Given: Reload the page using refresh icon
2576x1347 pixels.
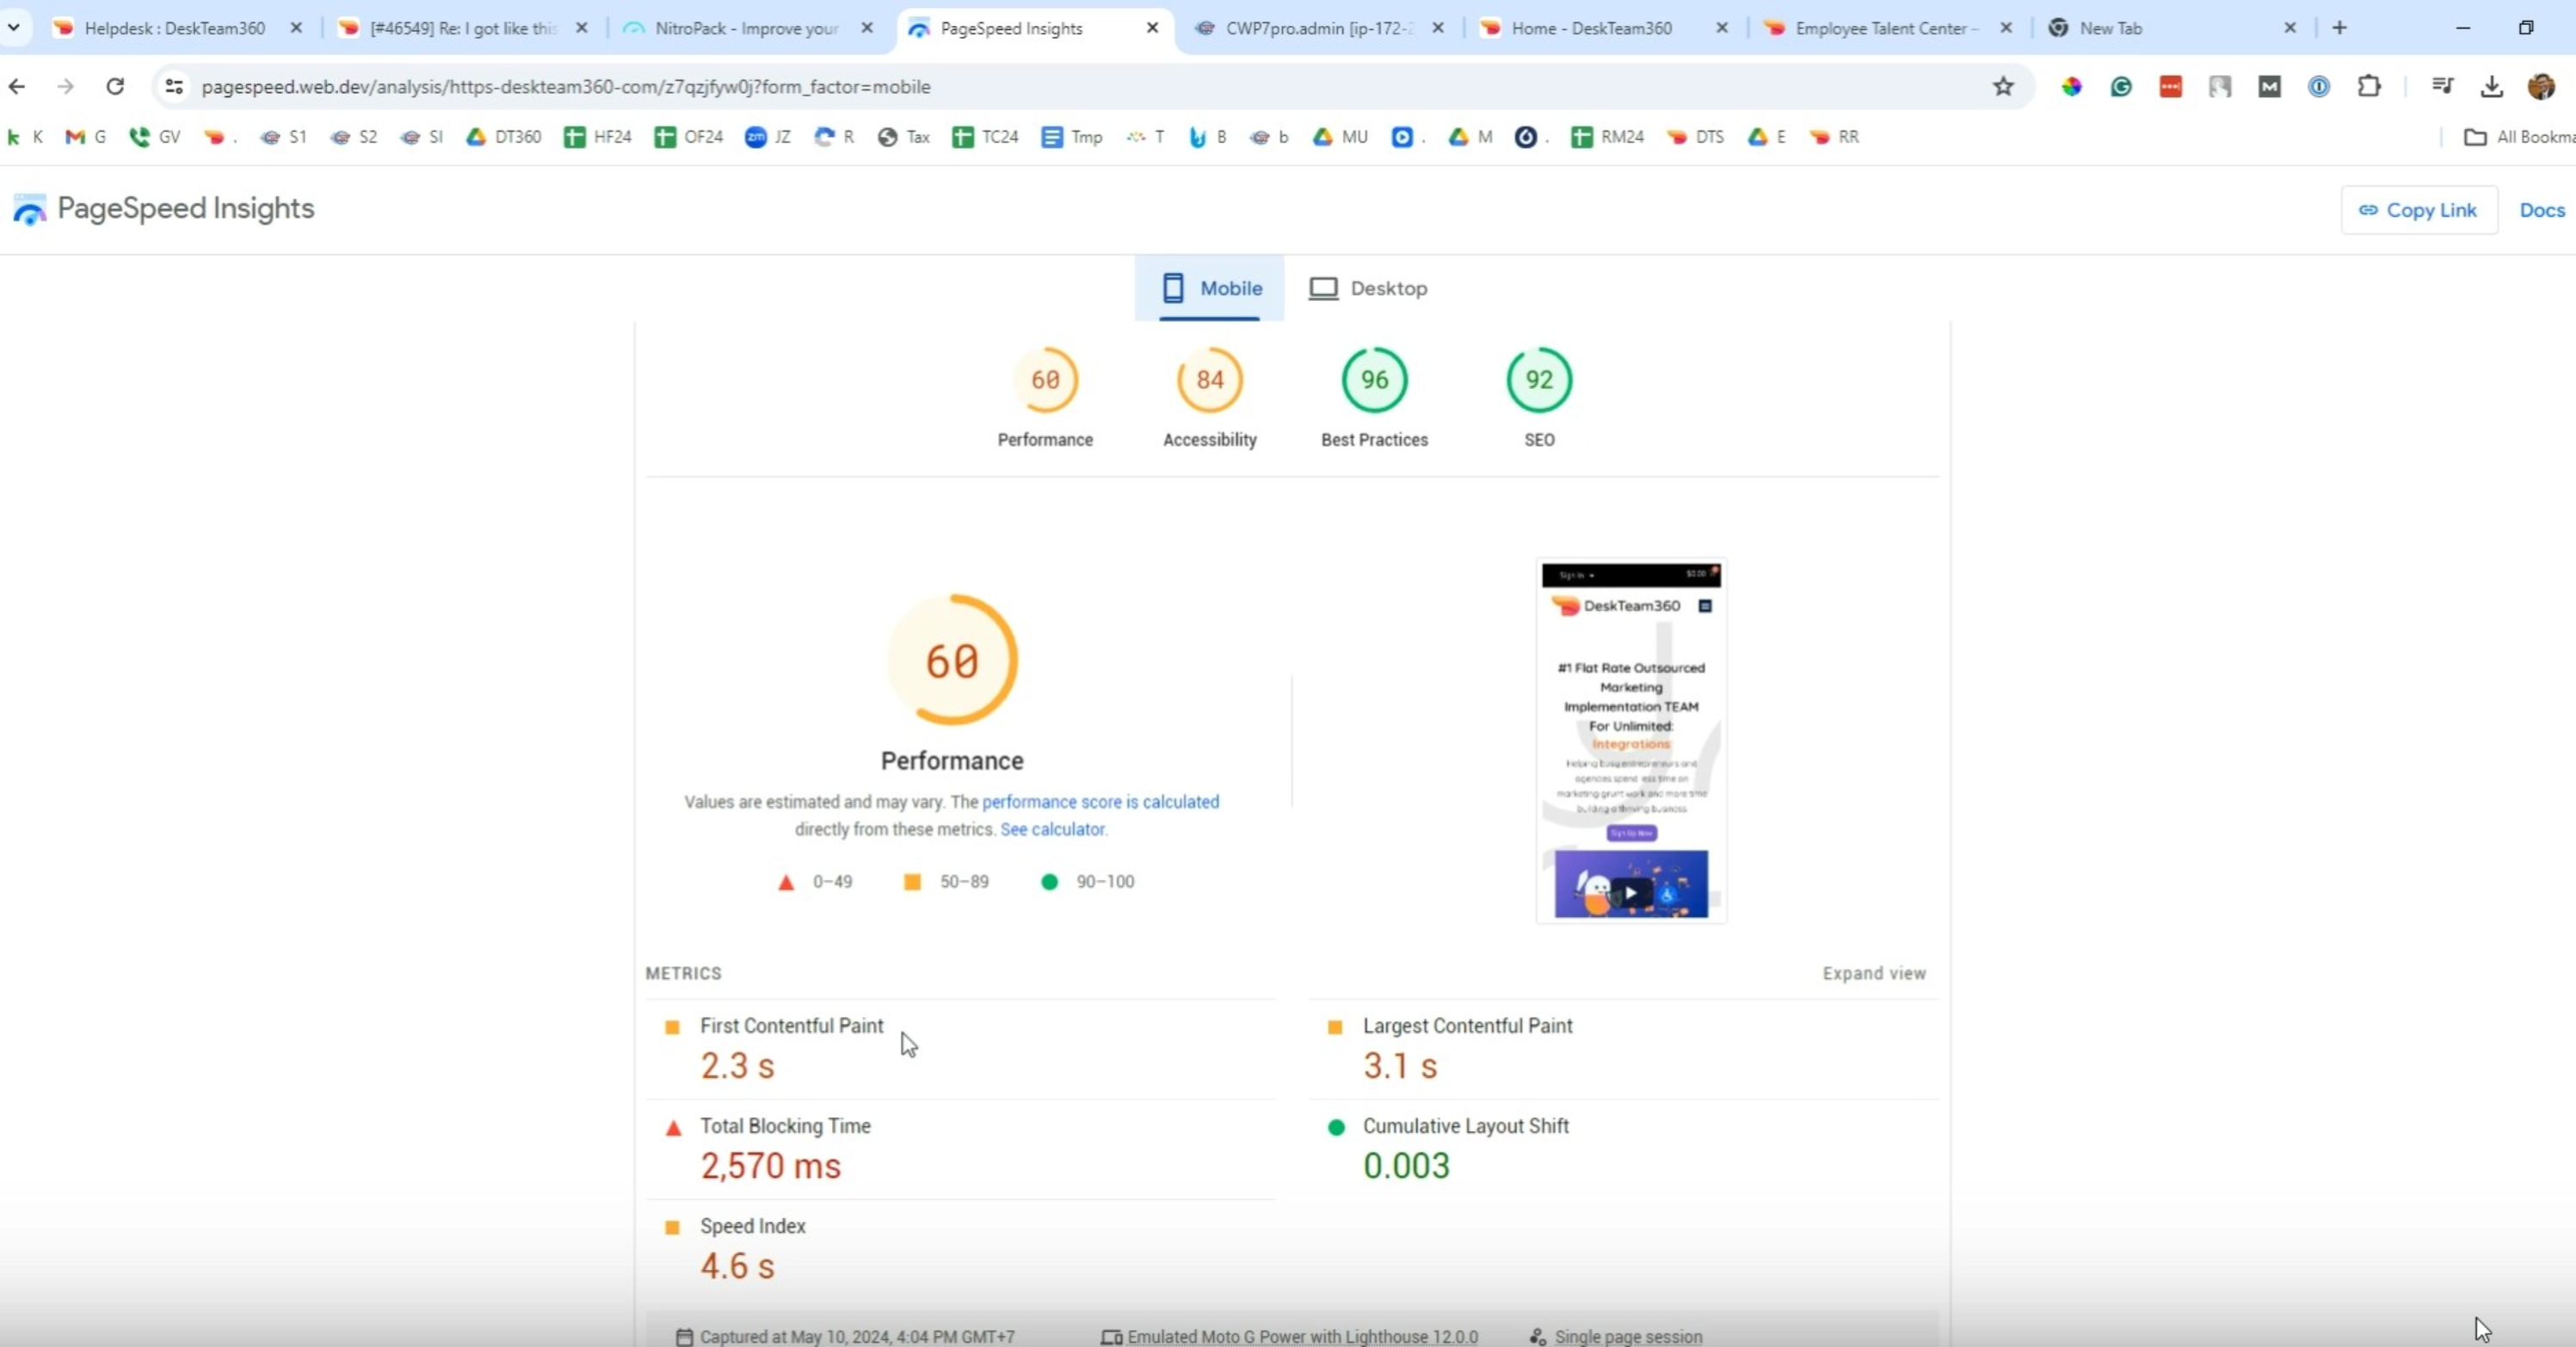Looking at the screenshot, I should [115, 87].
